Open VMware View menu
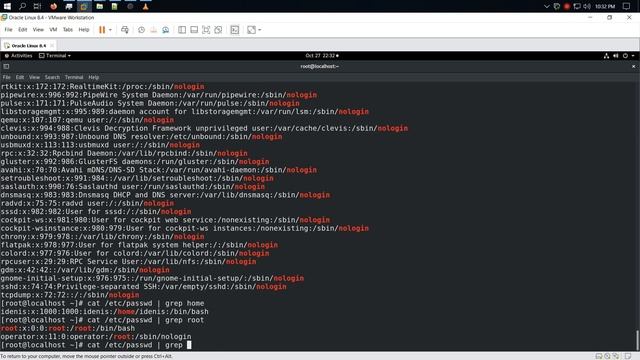Viewport: 640px width, 360px height. click(38, 30)
